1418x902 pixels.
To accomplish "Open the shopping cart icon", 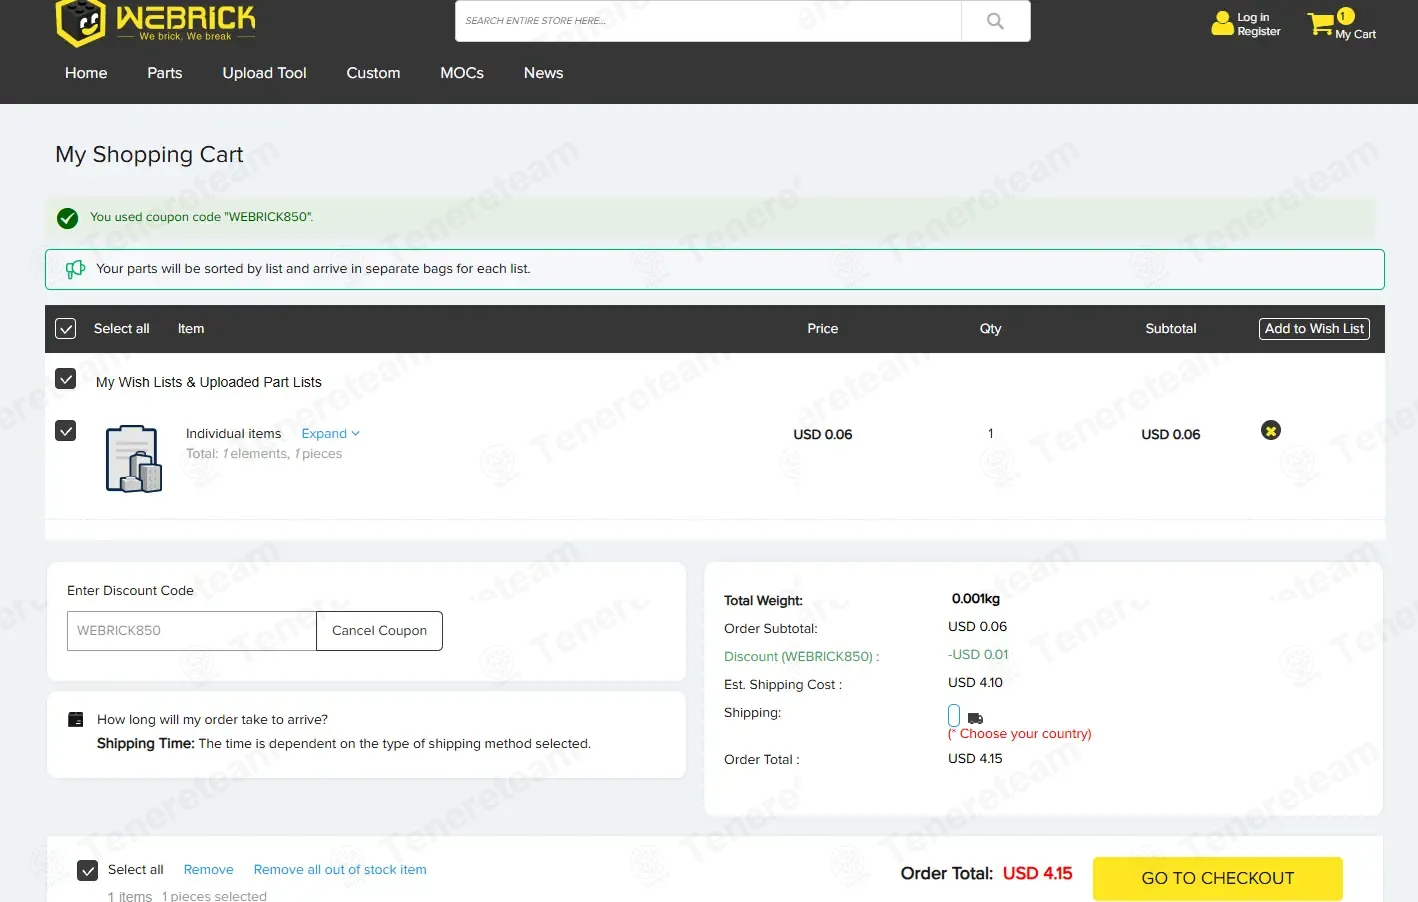I will 1320,23.
